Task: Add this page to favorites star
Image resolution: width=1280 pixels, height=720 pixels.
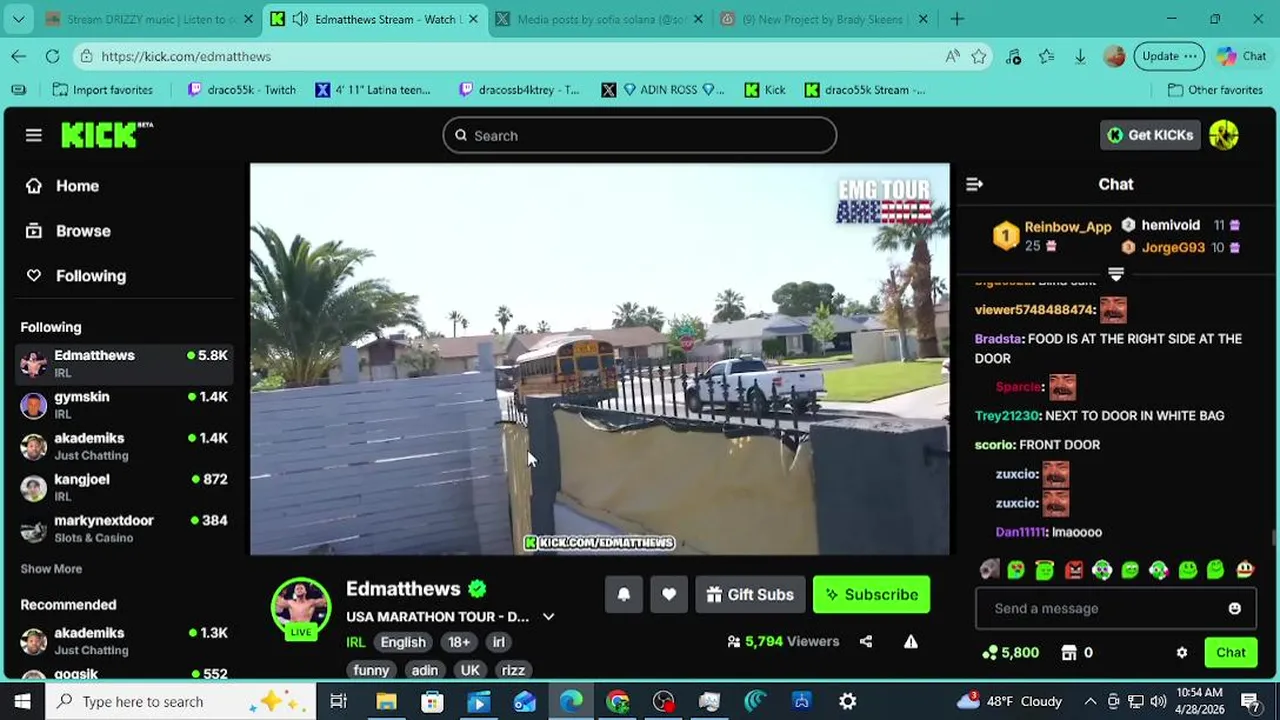Action: tap(979, 57)
